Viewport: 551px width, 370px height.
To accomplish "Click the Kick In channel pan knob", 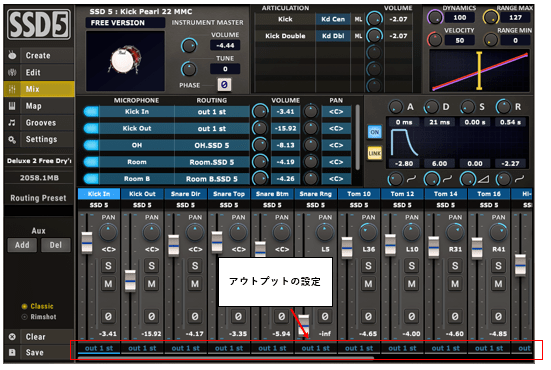I will point(108,232).
